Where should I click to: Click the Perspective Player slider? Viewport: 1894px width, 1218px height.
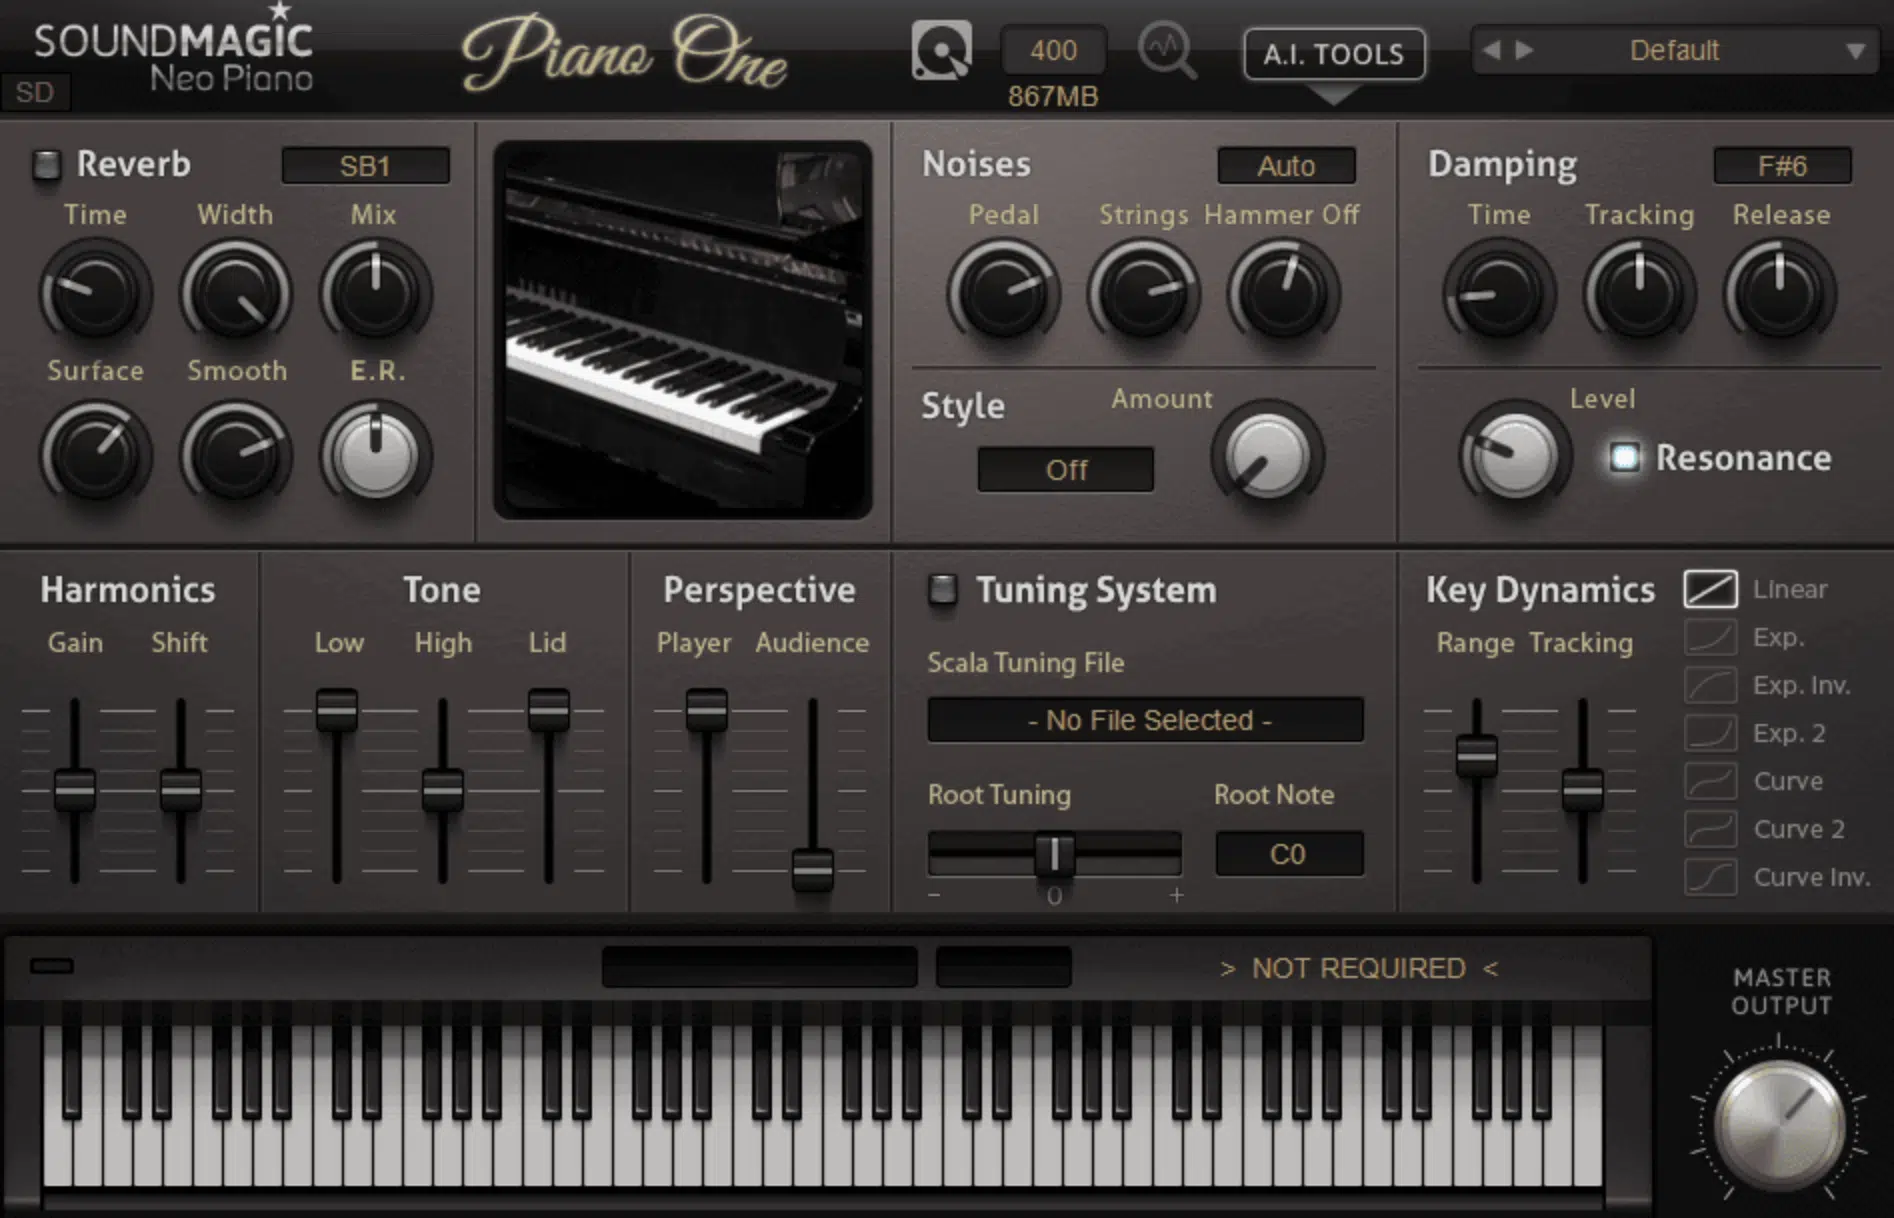[x=707, y=788]
